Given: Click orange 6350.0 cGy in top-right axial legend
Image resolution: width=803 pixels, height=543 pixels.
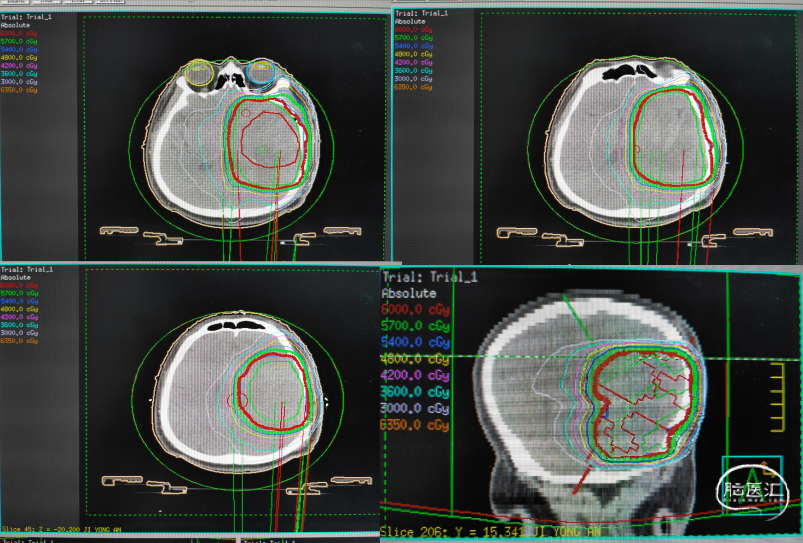Looking at the screenshot, I should pos(413,87).
